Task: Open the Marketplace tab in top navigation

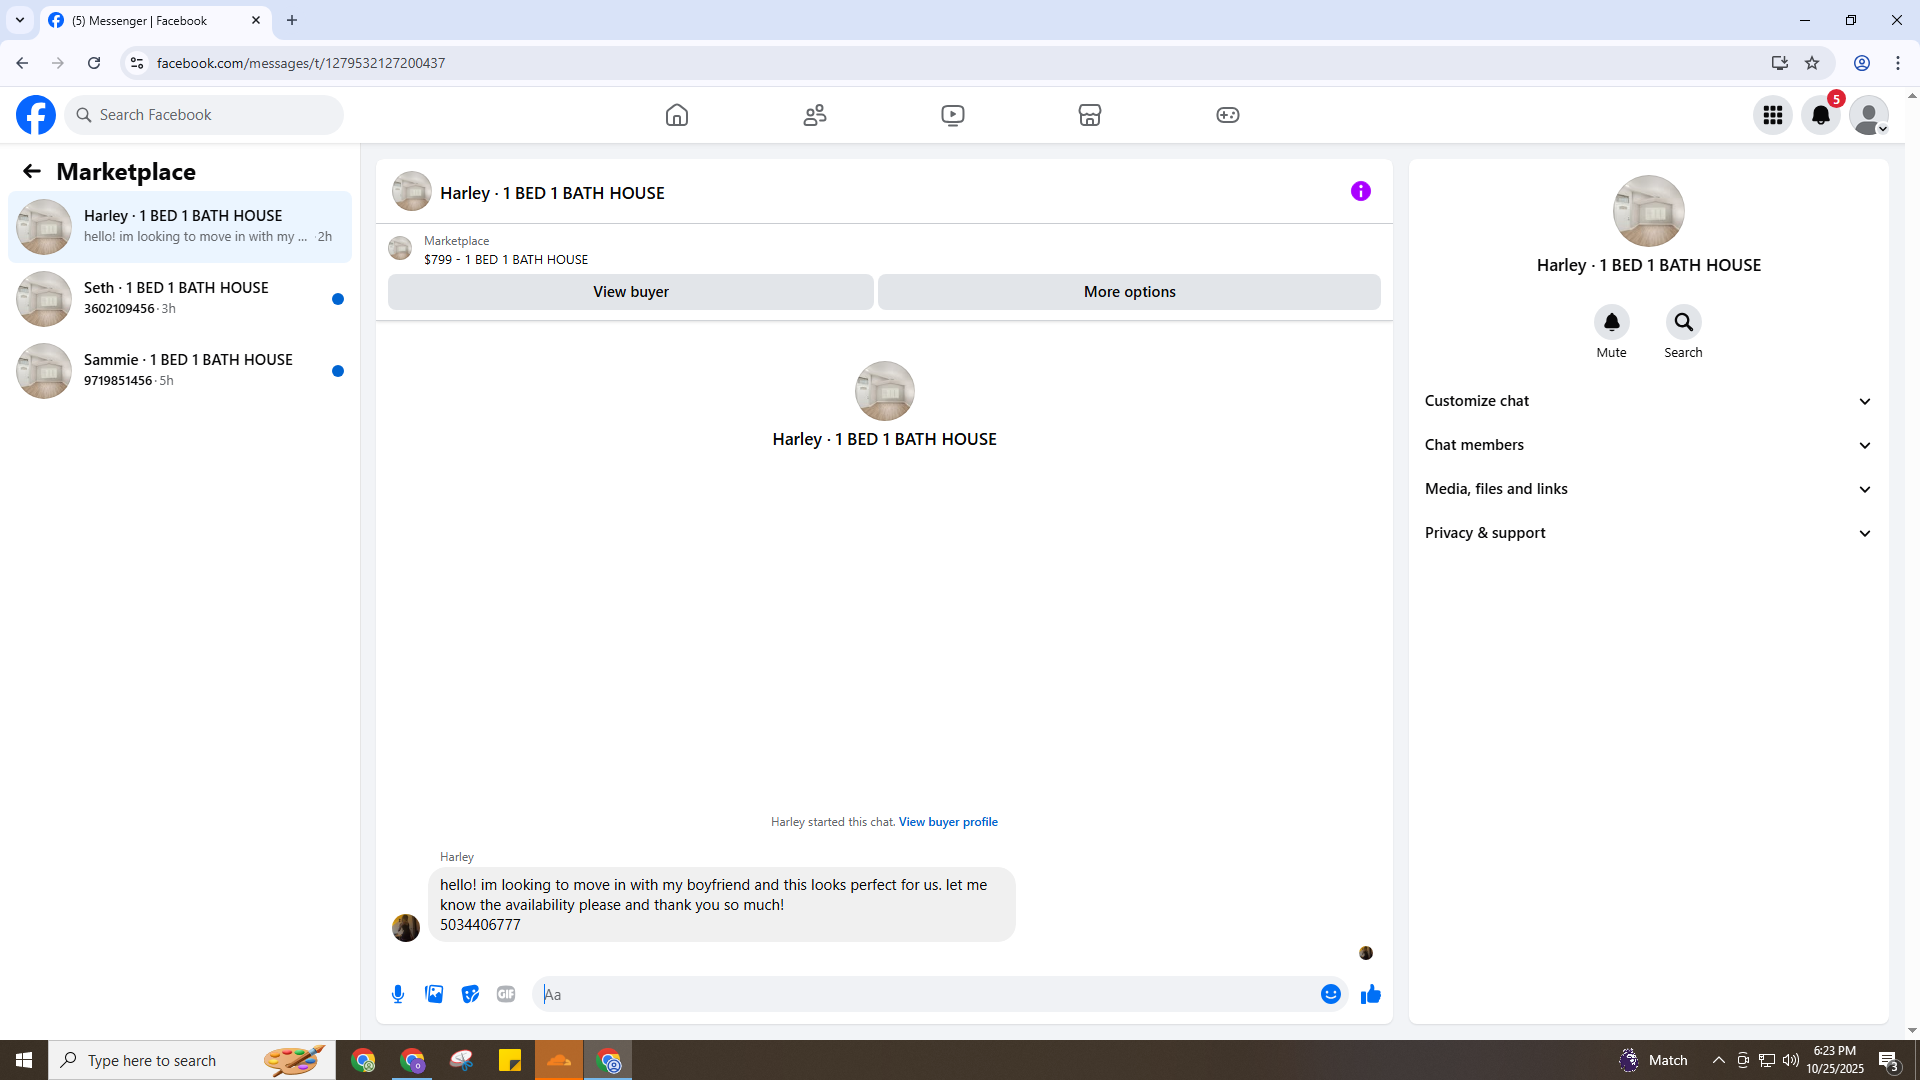Action: click(1089, 115)
